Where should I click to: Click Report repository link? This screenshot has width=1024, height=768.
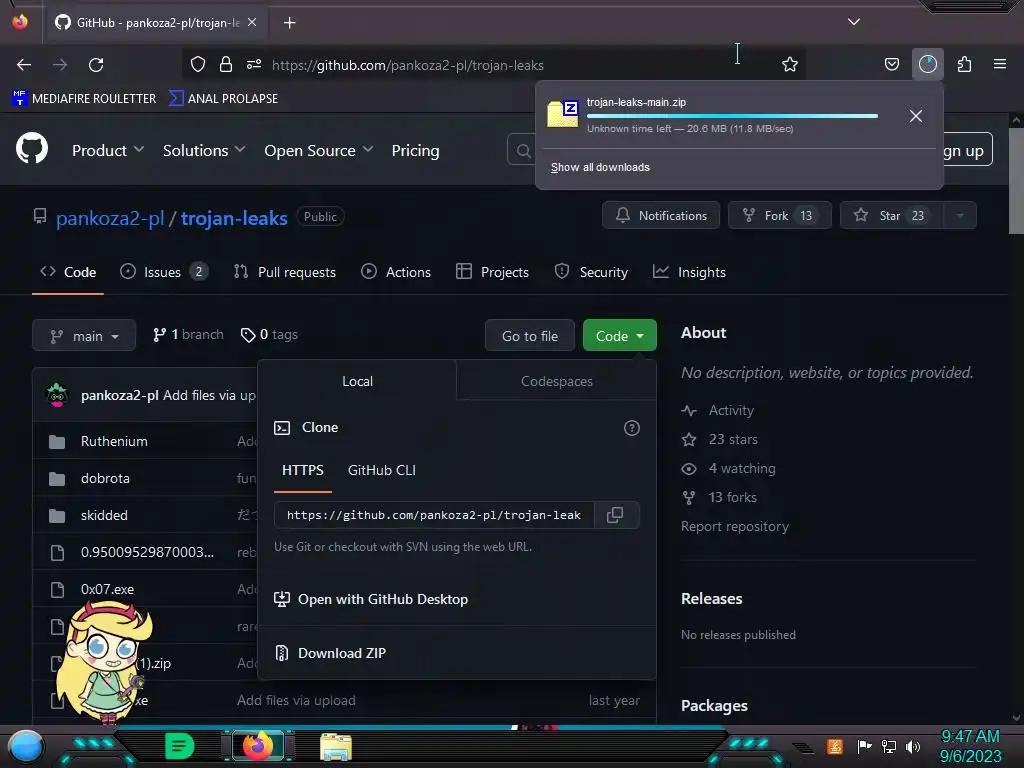click(x=735, y=526)
